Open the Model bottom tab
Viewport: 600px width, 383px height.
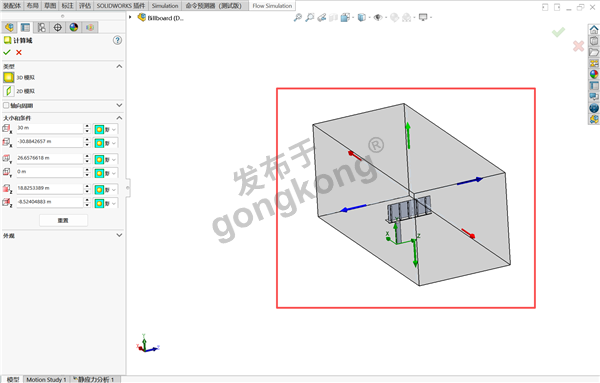point(13,380)
